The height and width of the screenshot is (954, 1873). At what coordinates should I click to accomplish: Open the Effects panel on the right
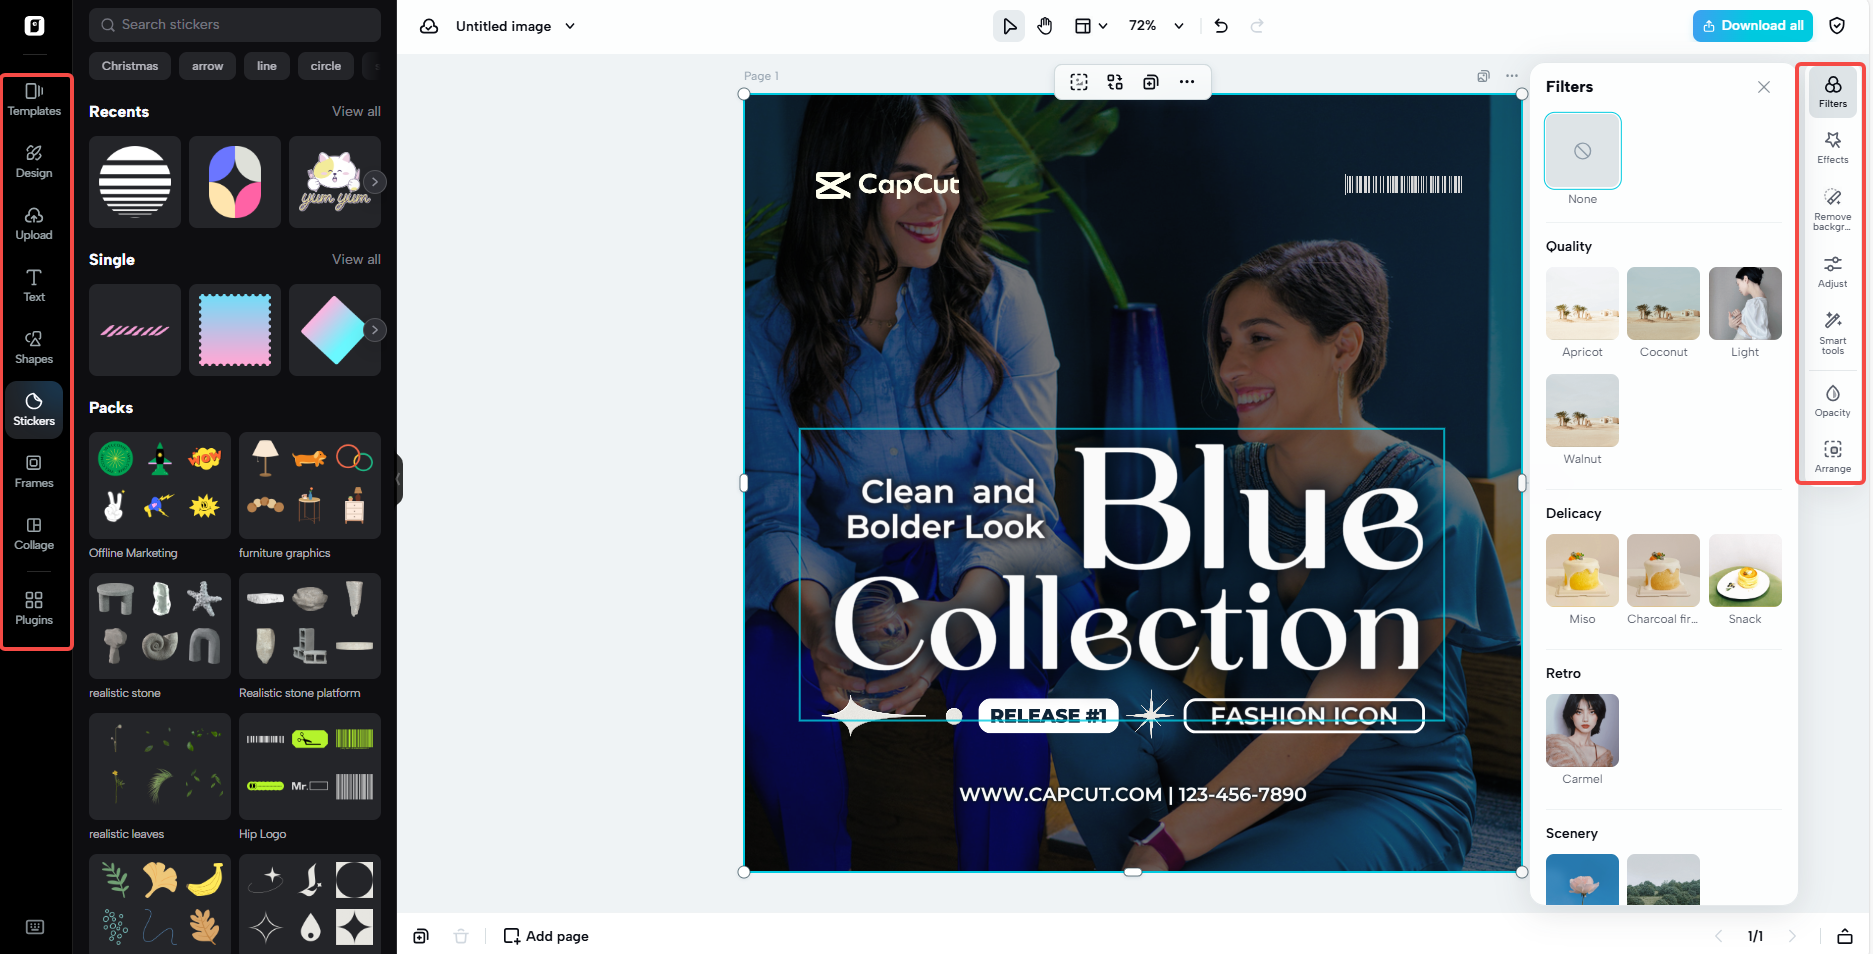click(x=1832, y=148)
